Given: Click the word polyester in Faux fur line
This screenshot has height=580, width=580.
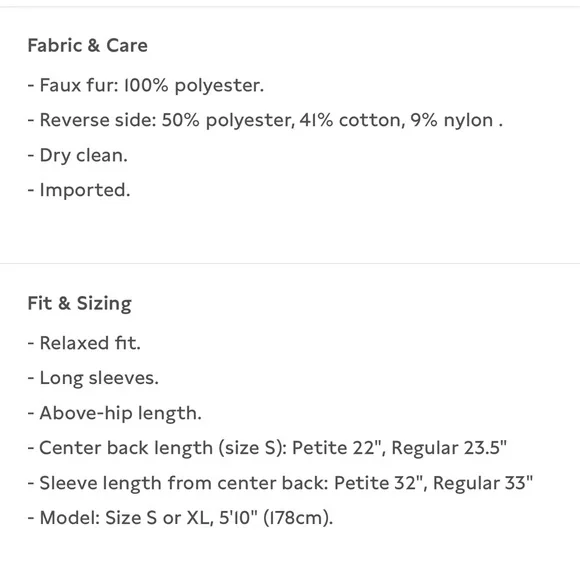Looking at the screenshot, I should coord(219,86).
